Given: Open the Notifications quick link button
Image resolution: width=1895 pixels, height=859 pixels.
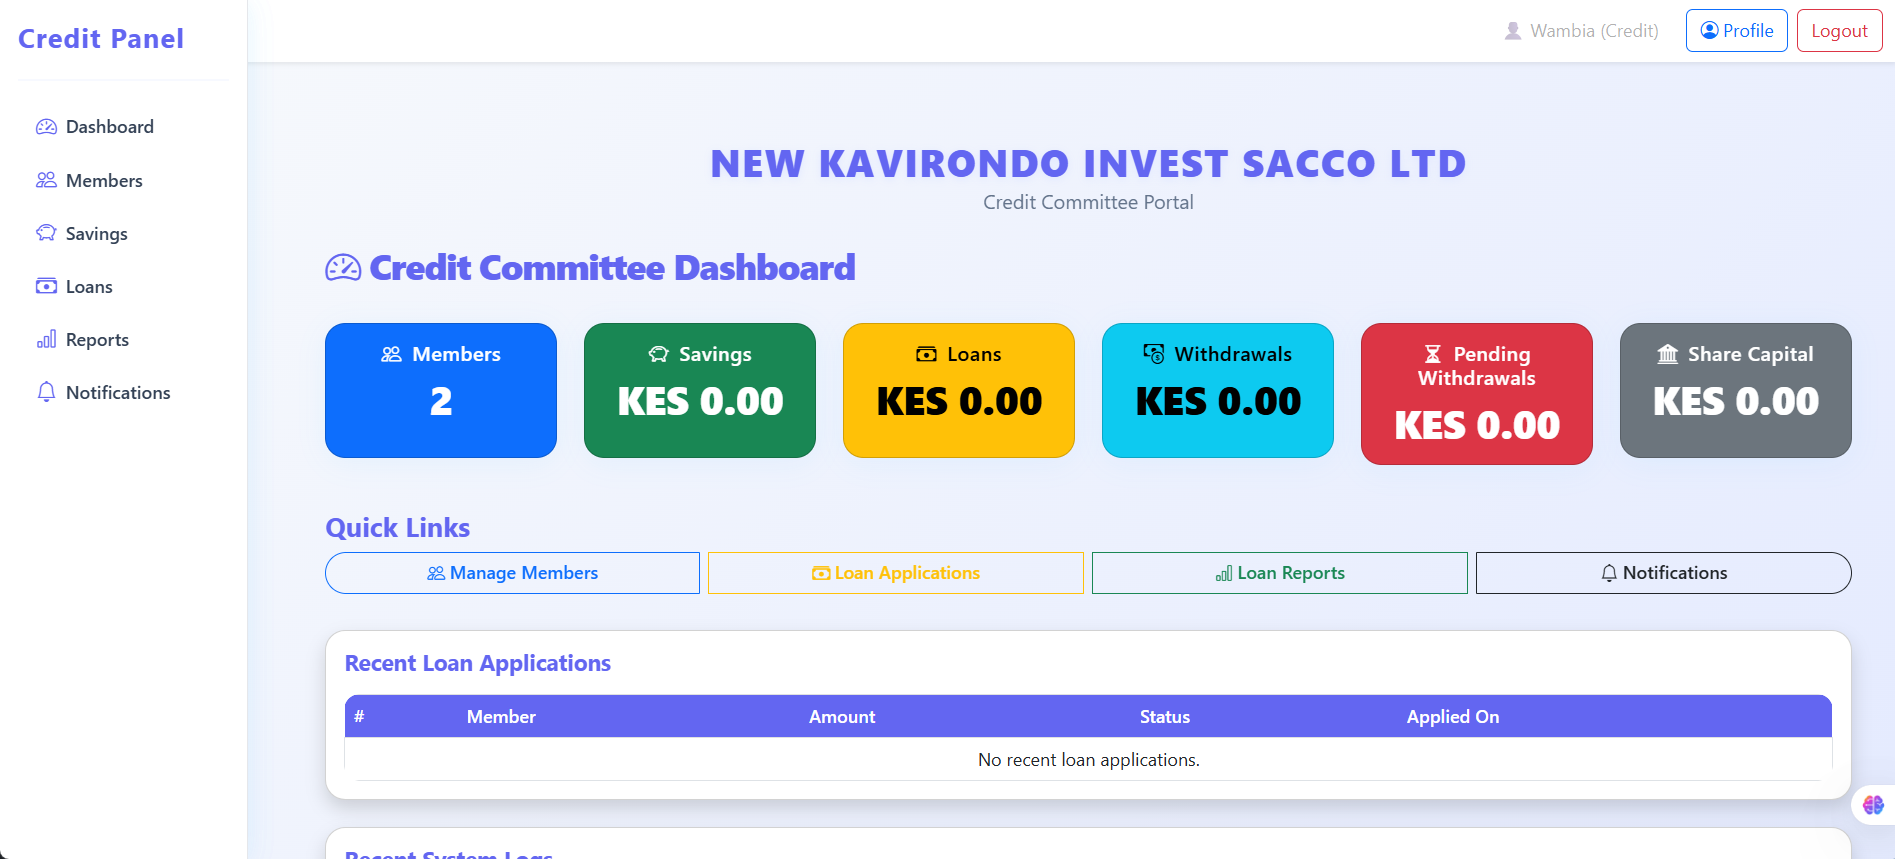Looking at the screenshot, I should tap(1664, 573).
